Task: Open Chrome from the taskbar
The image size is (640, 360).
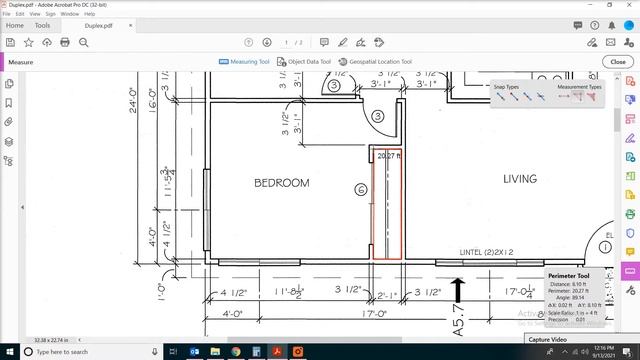Action: (236, 352)
